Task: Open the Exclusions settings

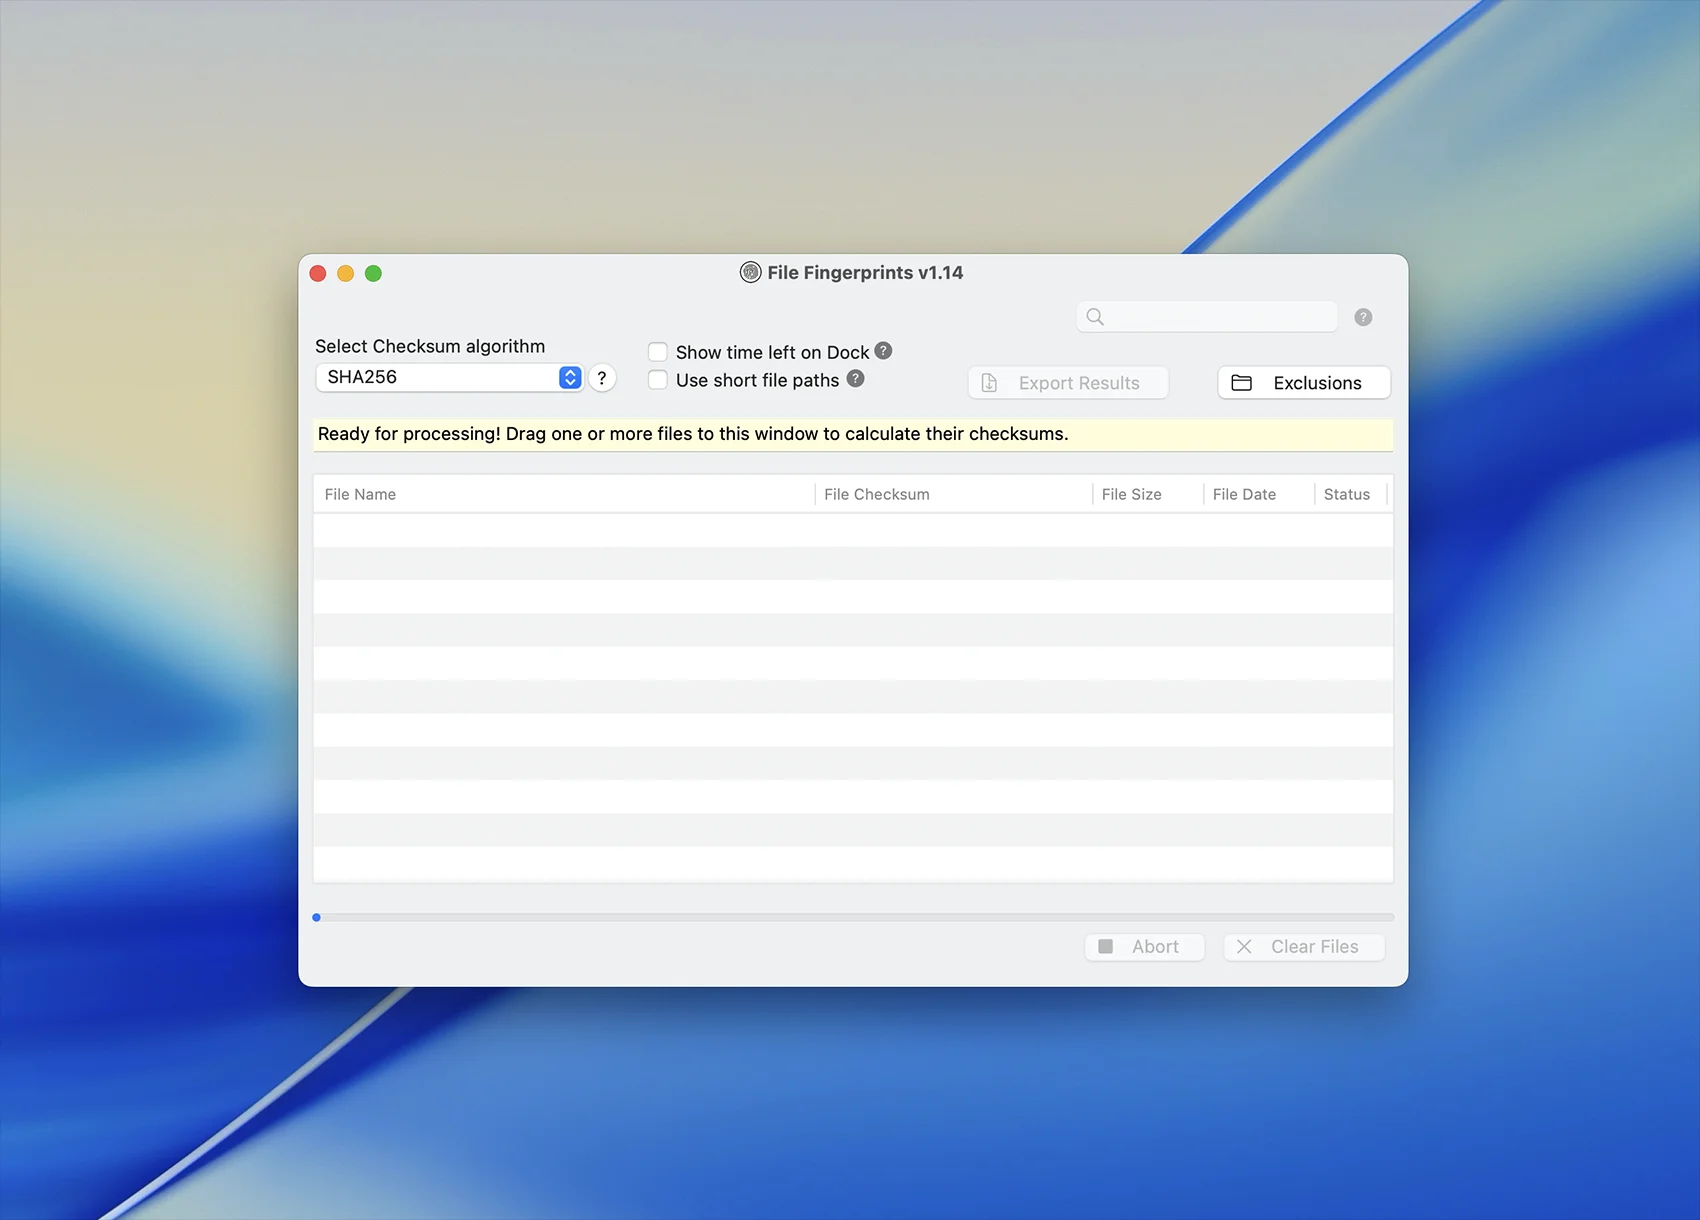Action: pos(1304,383)
